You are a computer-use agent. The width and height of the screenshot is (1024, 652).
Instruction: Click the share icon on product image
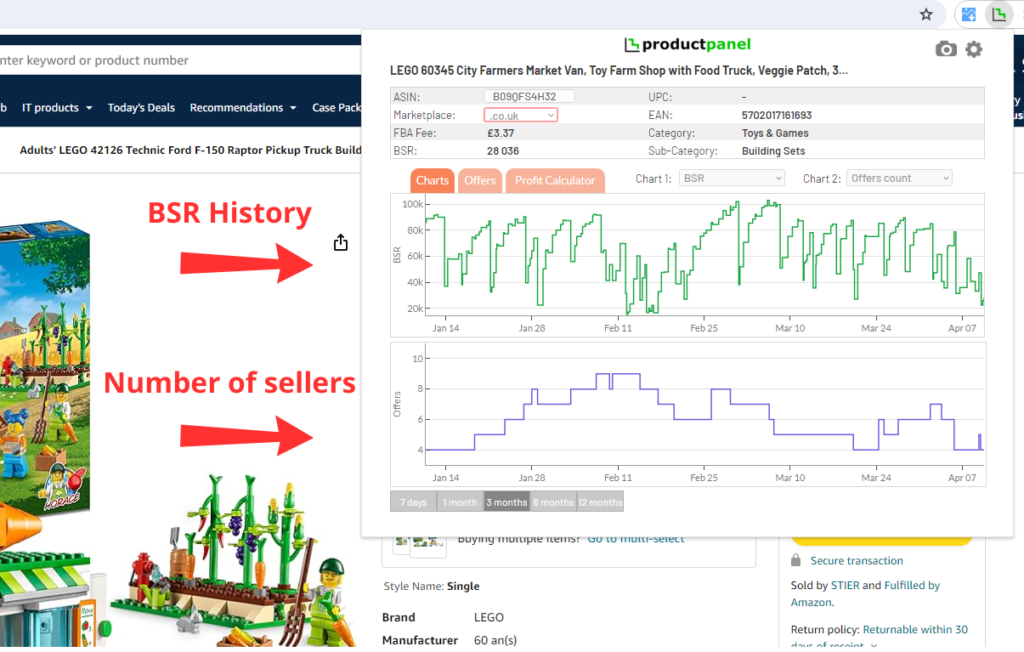click(x=340, y=243)
